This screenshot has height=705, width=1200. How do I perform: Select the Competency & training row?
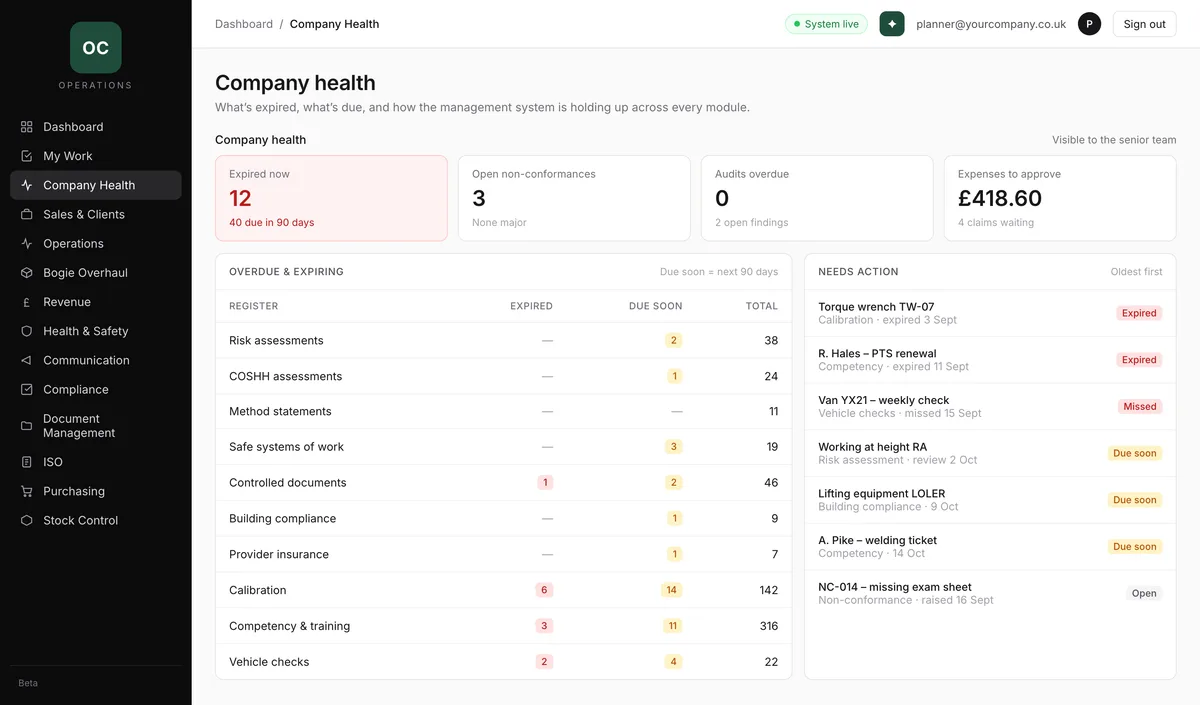coord(503,626)
